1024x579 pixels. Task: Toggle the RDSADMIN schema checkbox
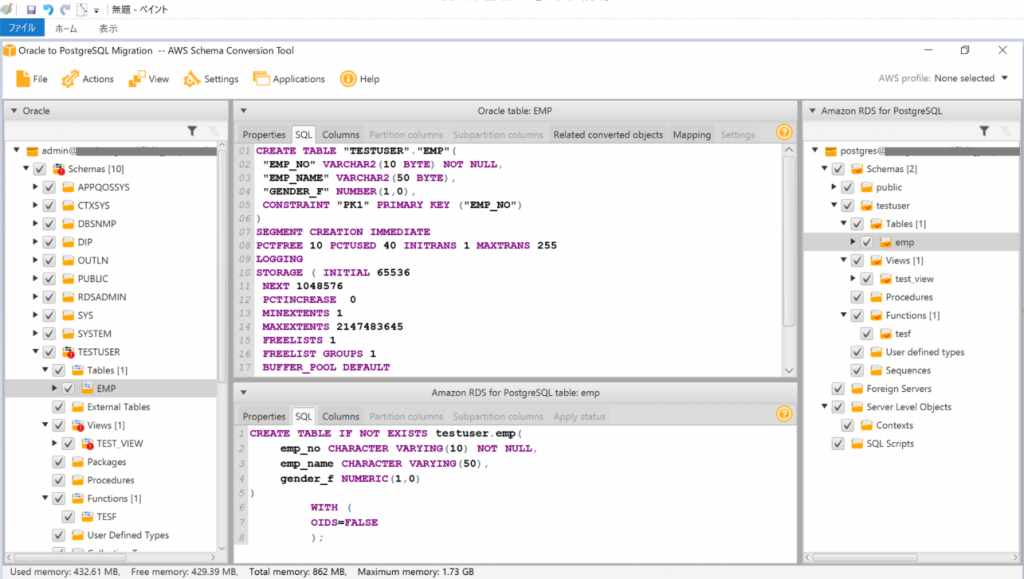point(49,297)
